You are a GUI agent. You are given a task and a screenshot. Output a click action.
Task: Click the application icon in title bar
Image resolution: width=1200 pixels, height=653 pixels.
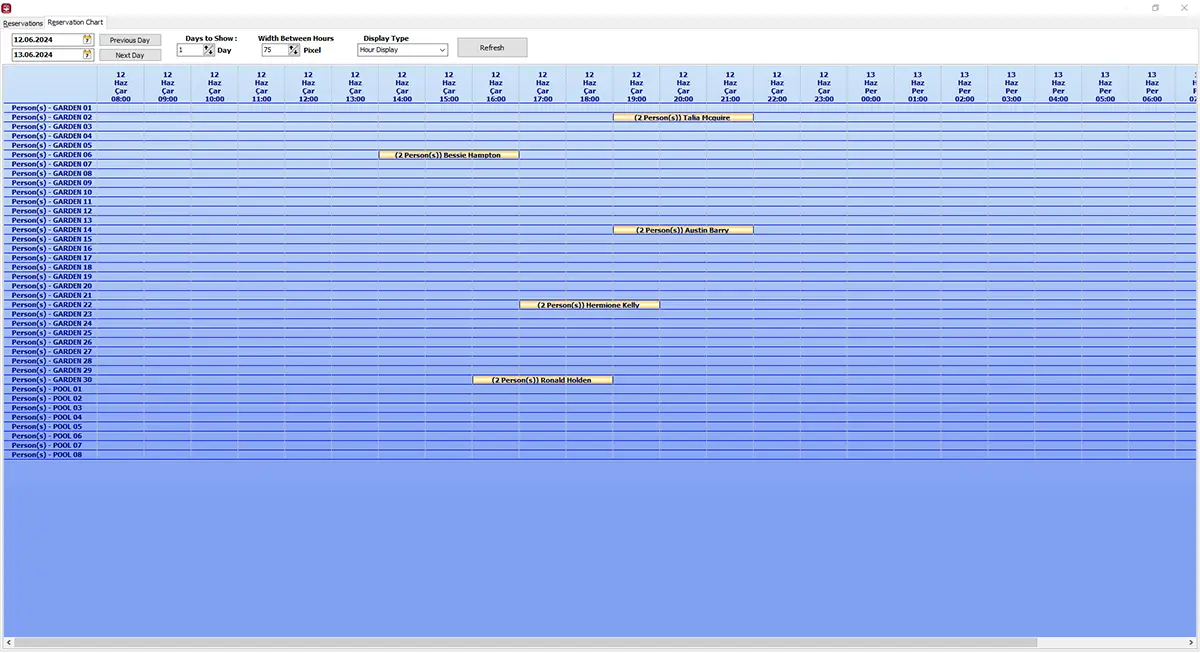pos(6,8)
